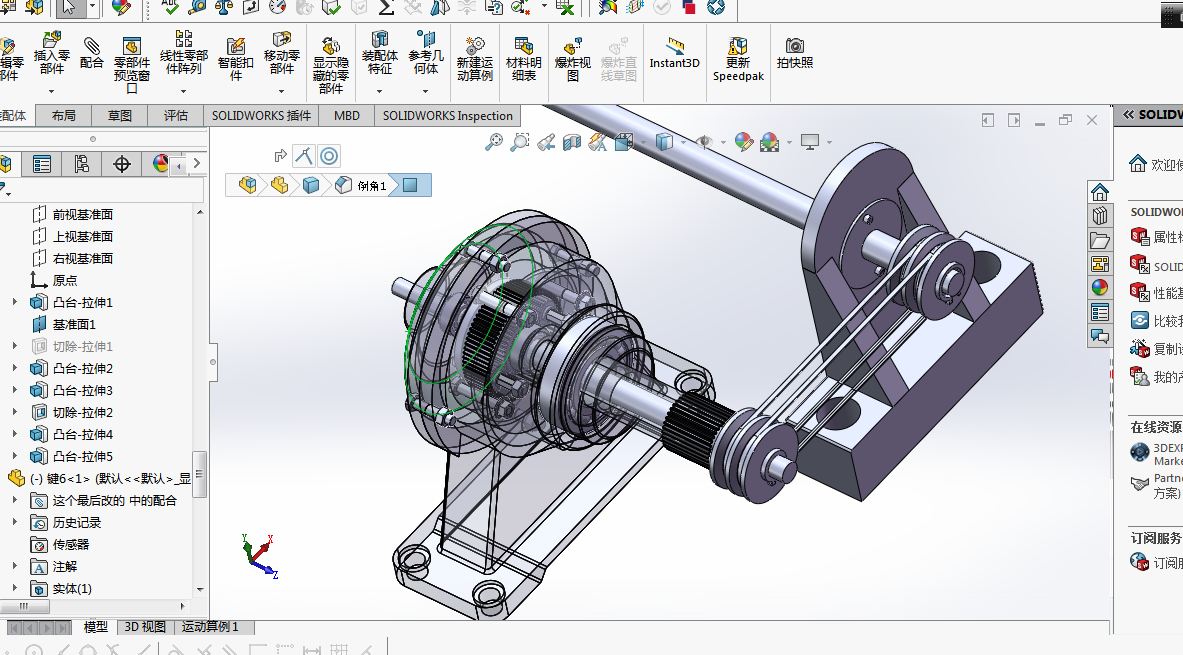Open Design Library tab in task pane
1183x655 pixels.
click(1099, 216)
